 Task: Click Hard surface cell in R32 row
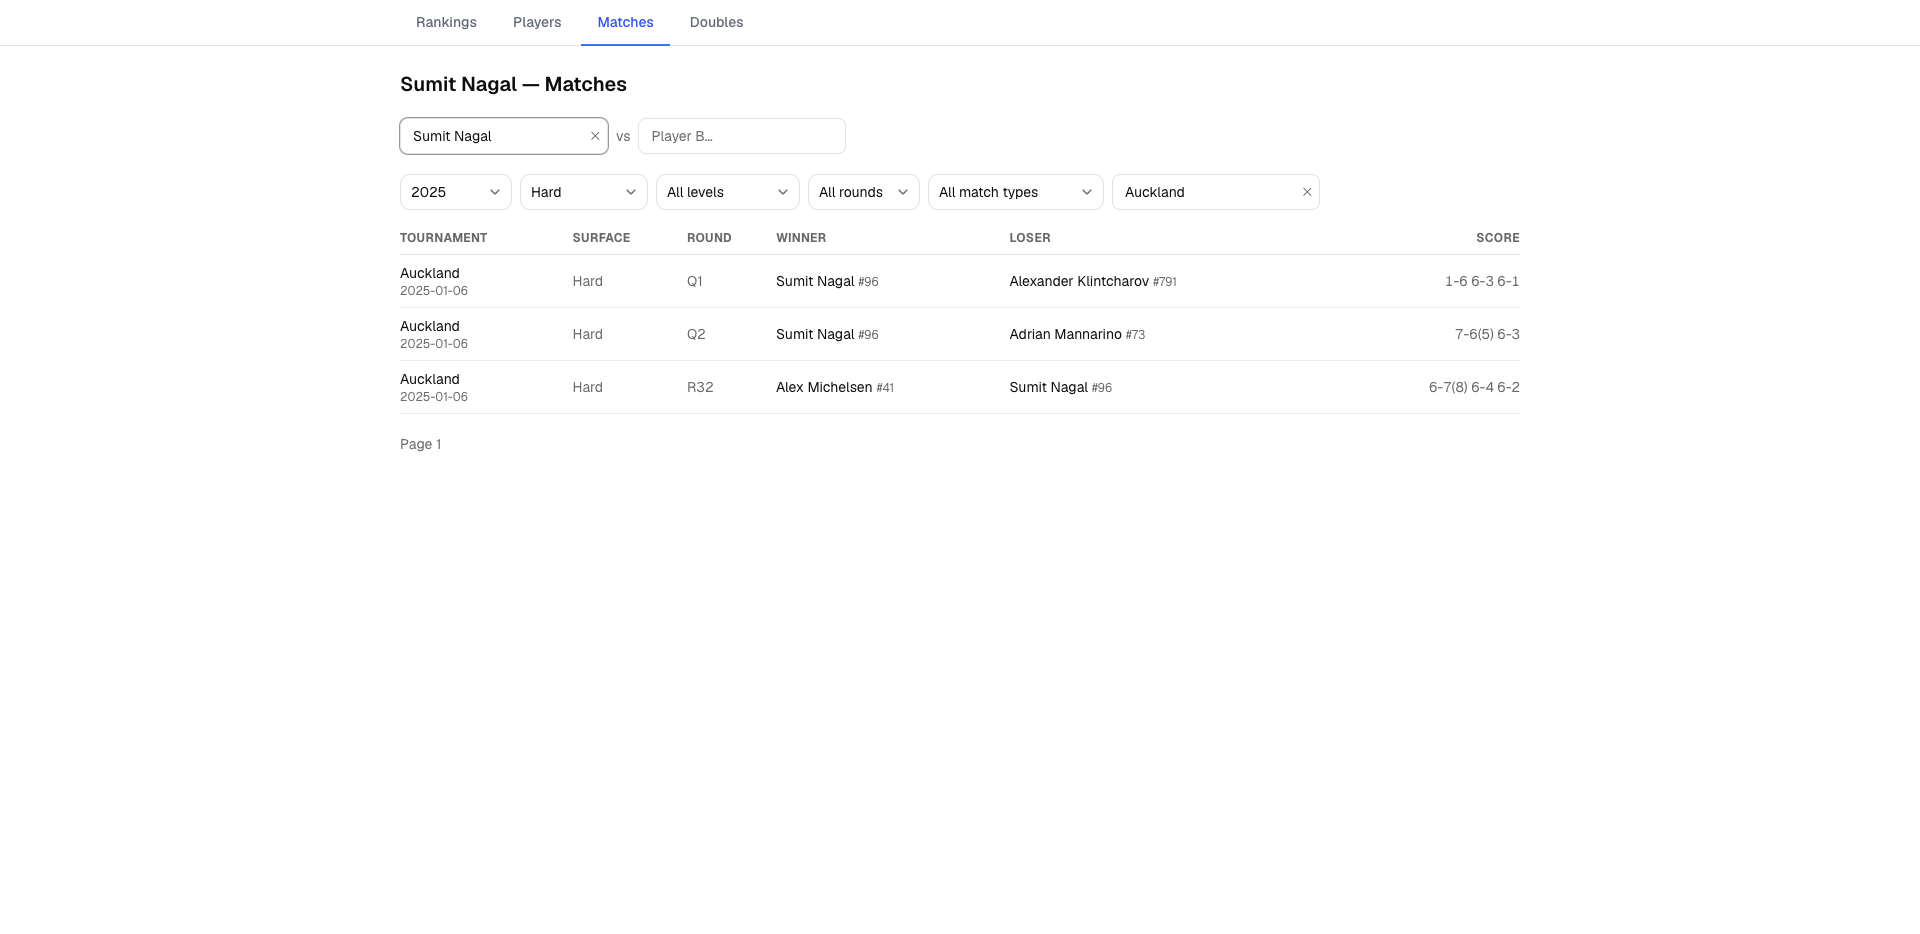pyautogui.click(x=587, y=387)
